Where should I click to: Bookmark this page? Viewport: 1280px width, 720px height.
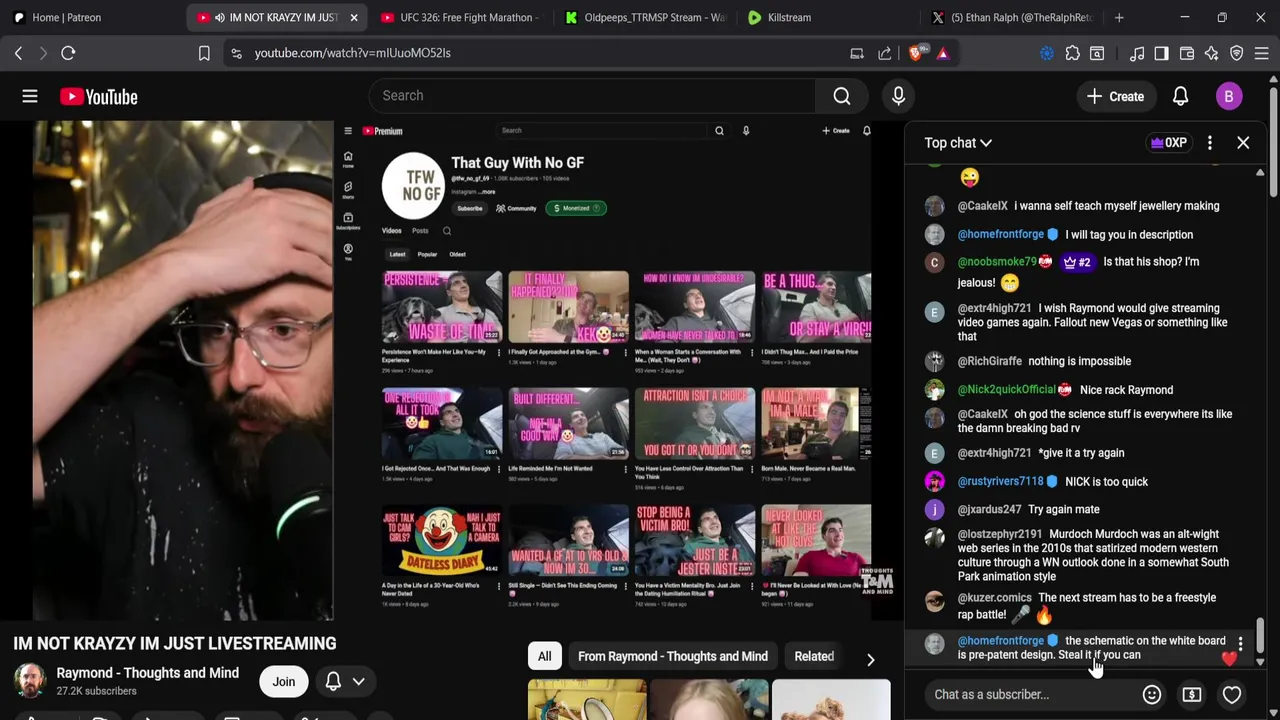point(204,53)
